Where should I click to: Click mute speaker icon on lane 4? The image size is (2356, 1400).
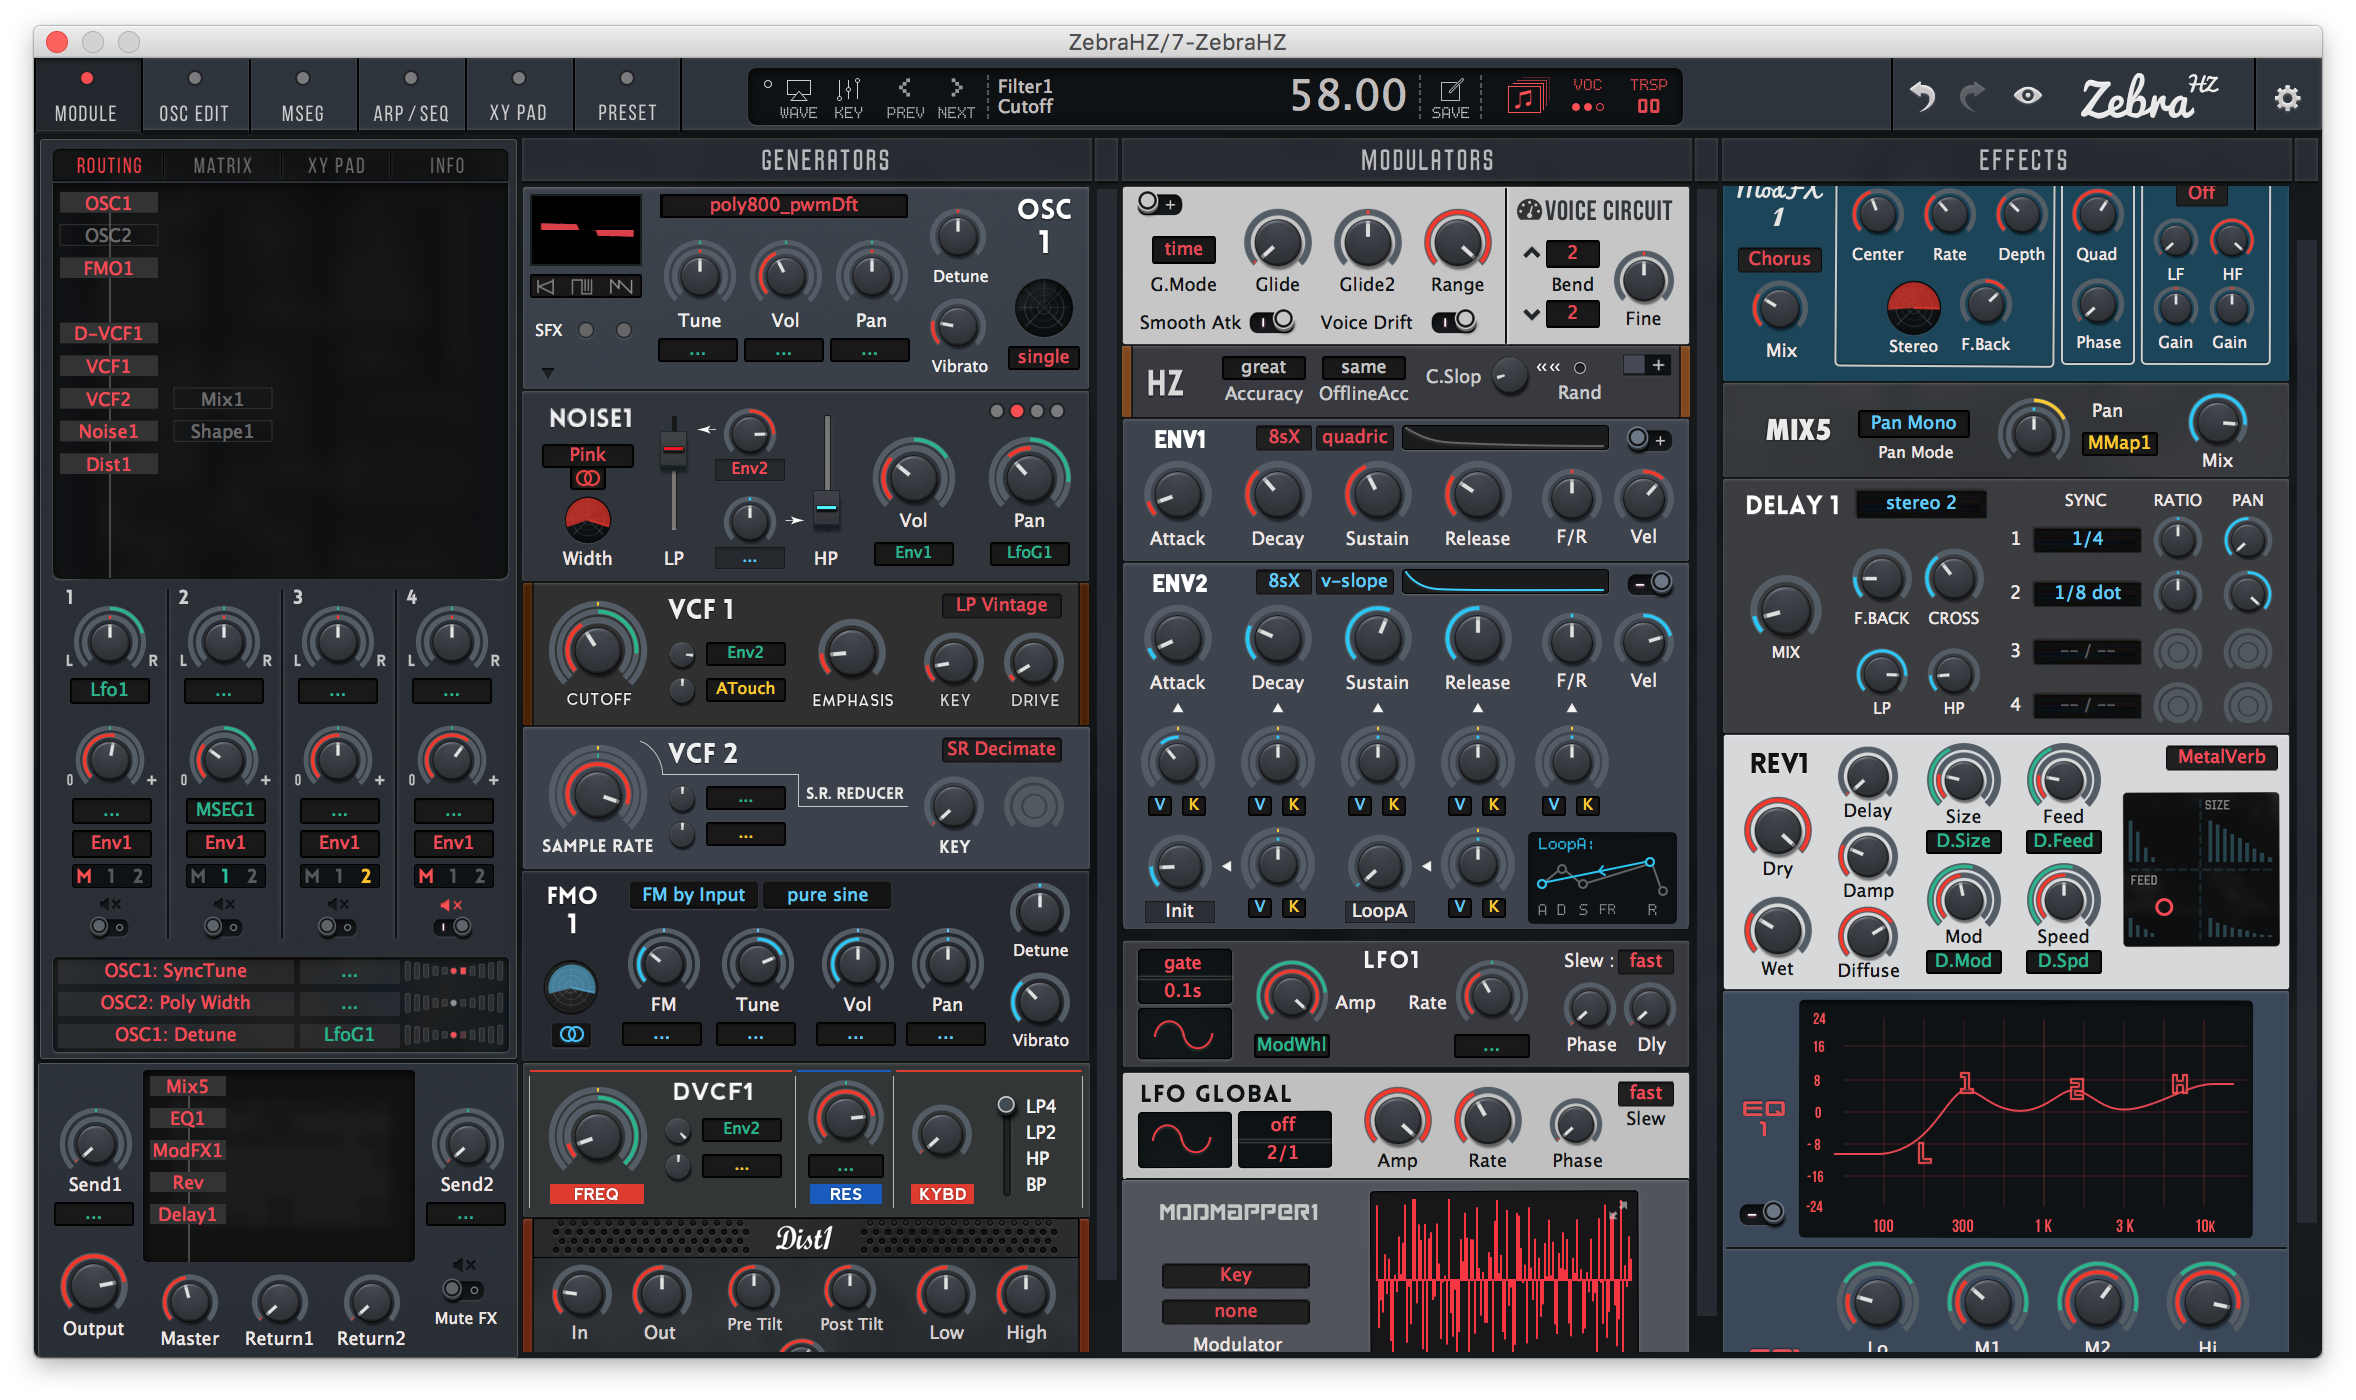click(451, 904)
